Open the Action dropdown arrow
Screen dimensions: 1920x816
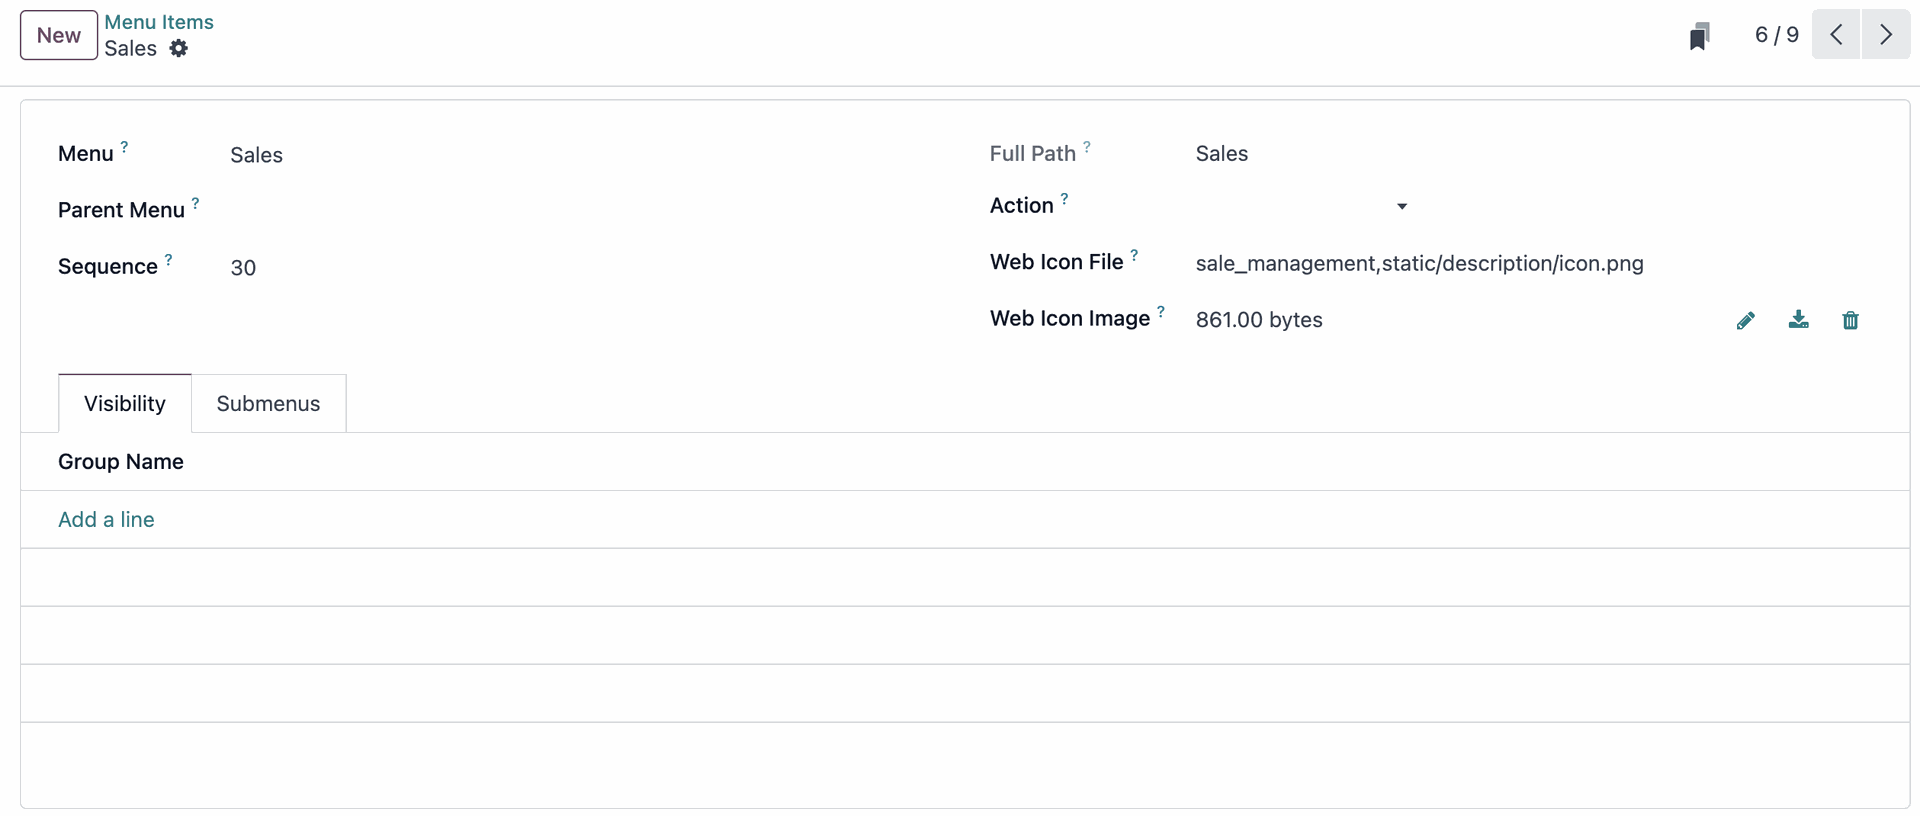[x=1402, y=207]
